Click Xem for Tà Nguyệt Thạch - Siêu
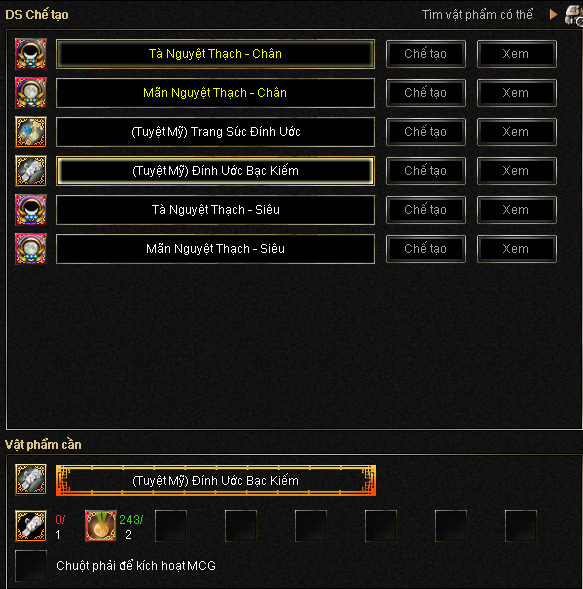Viewport: 583px width, 589px height. (x=517, y=210)
